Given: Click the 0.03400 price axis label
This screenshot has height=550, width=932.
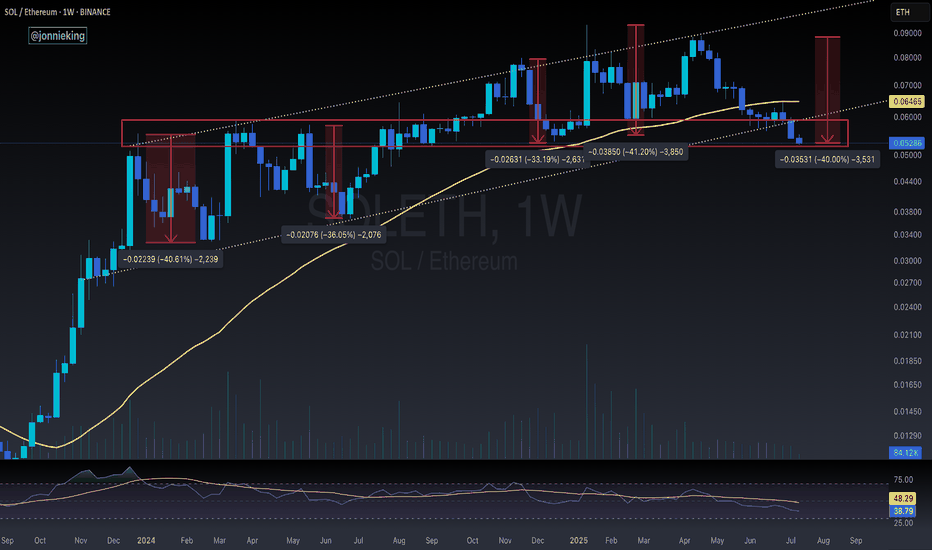Looking at the screenshot, I should click(907, 235).
